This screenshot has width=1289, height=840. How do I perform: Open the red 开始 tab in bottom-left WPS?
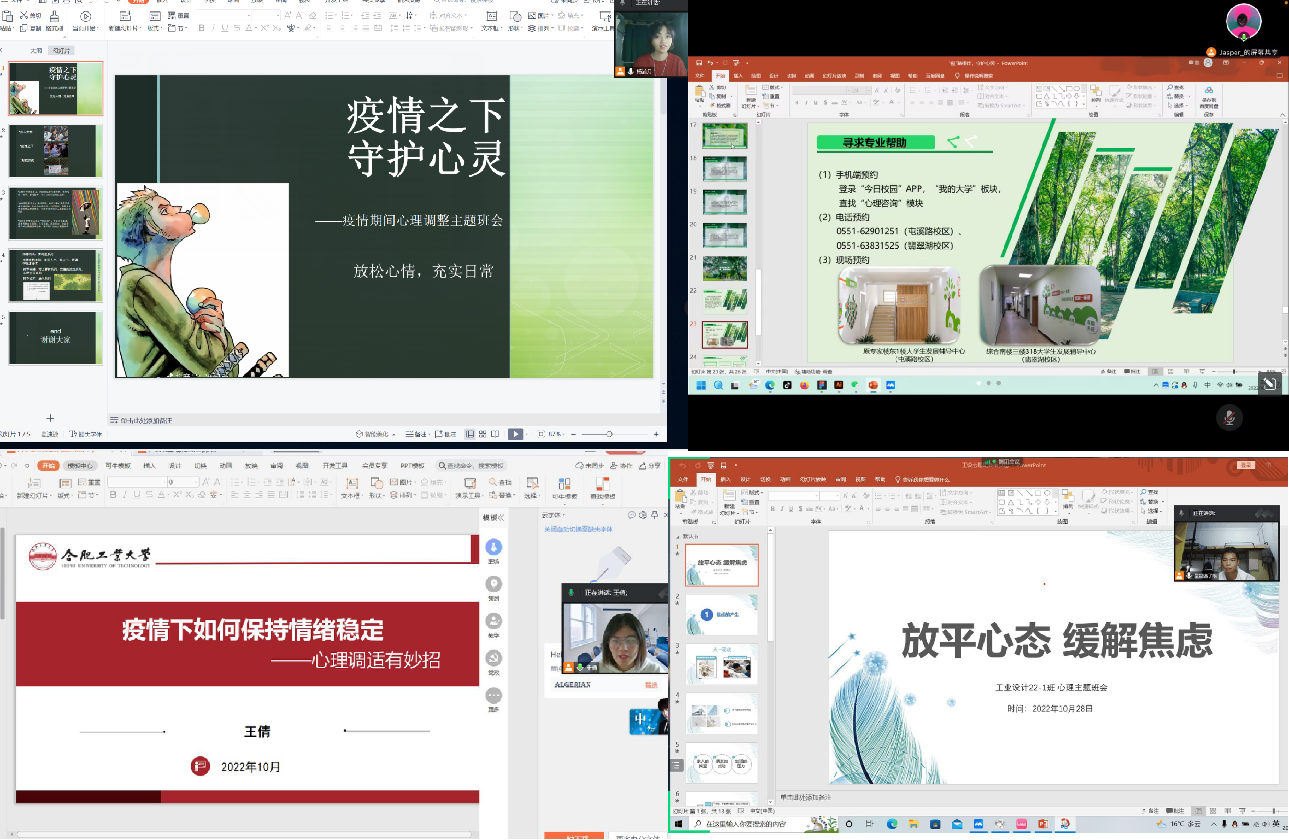pos(47,465)
